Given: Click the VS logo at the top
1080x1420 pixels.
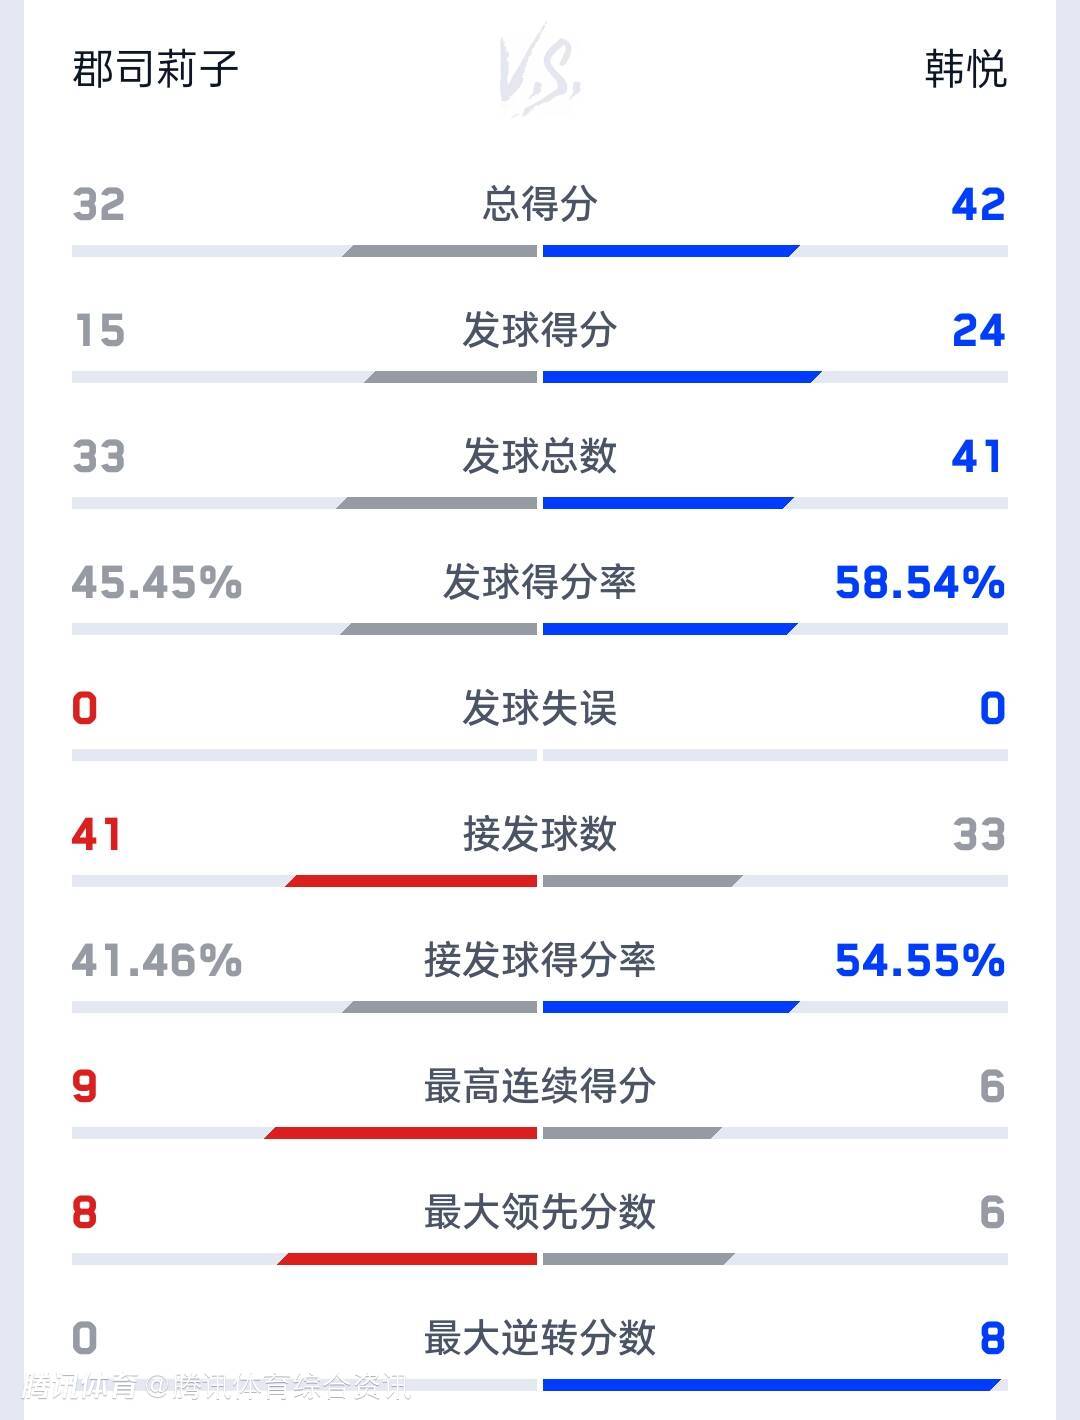Looking at the screenshot, I should [540, 70].
